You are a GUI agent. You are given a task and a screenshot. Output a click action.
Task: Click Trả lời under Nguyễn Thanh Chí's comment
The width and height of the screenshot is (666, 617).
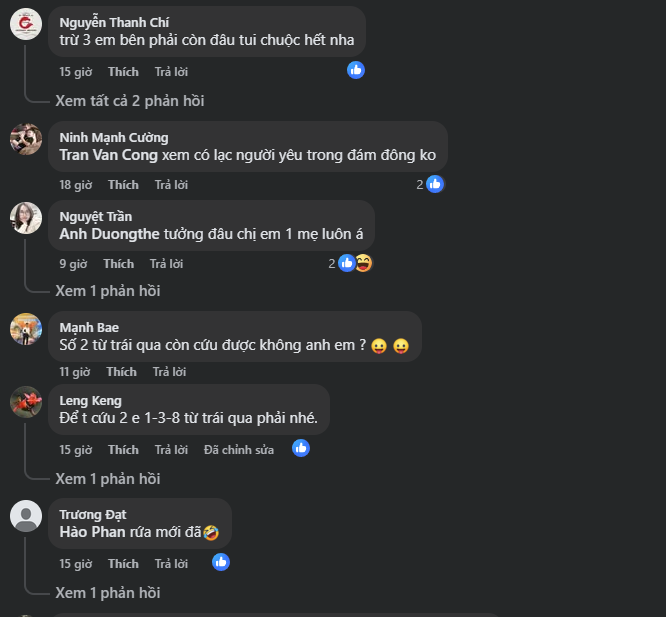tap(171, 72)
